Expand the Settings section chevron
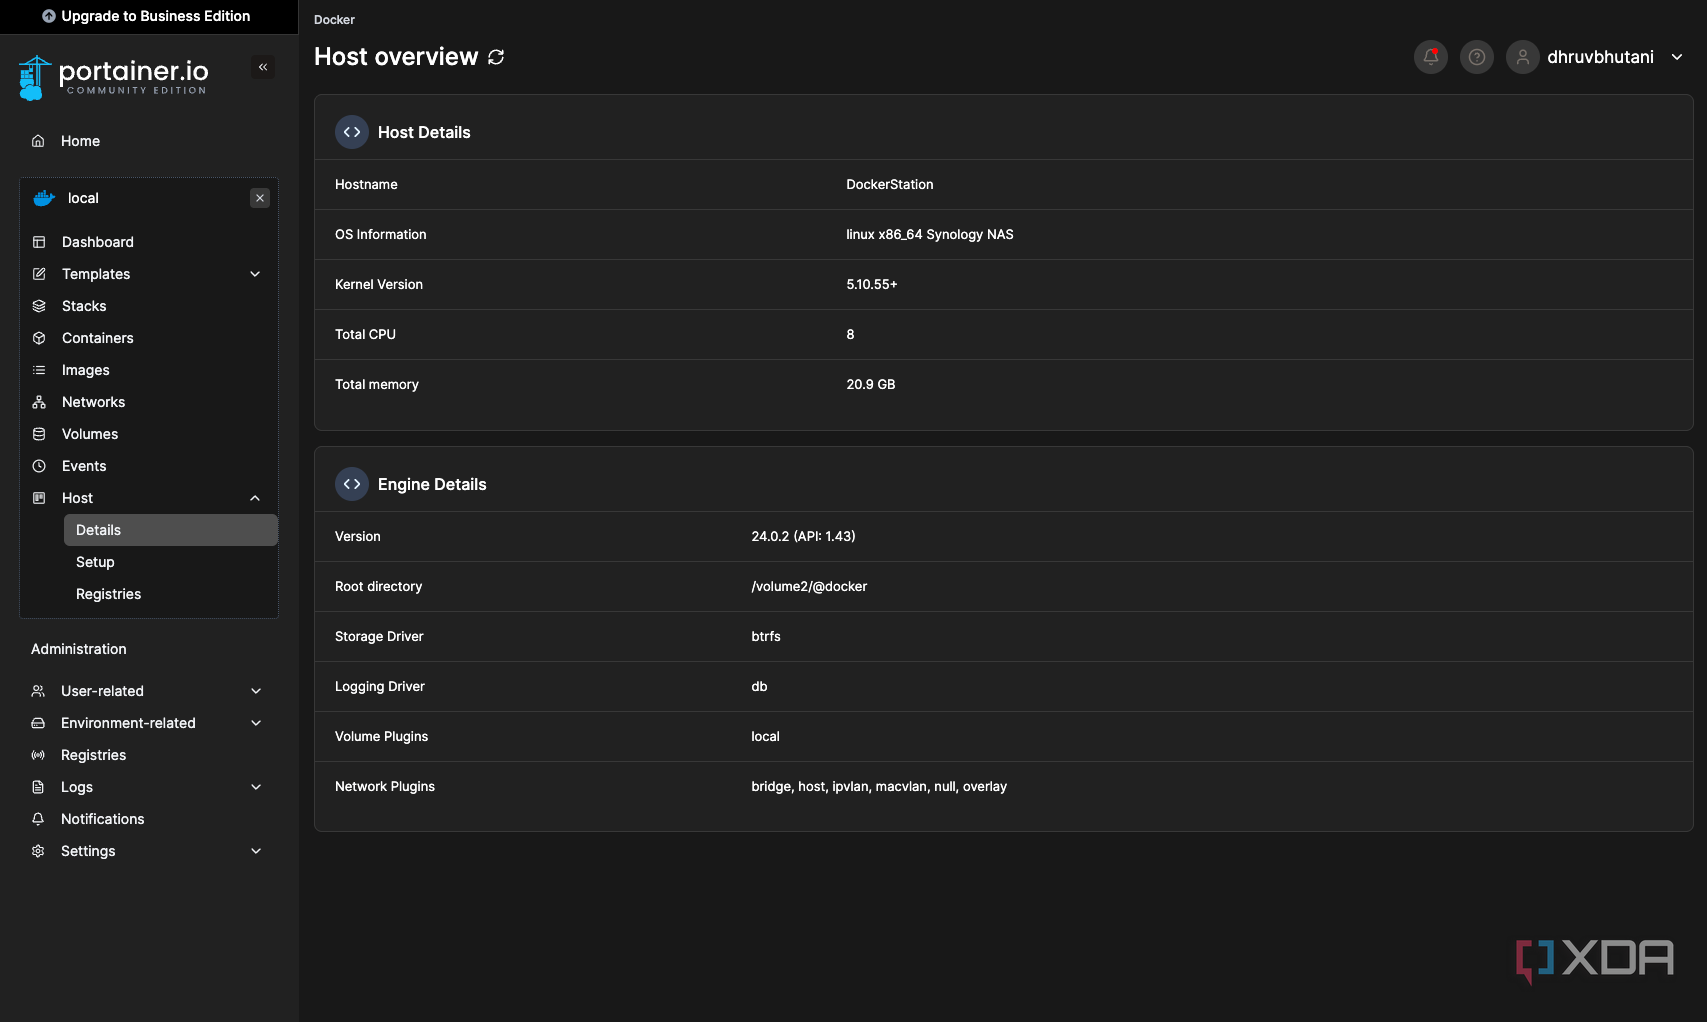The height and width of the screenshot is (1022, 1707). click(x=256, y=851)
